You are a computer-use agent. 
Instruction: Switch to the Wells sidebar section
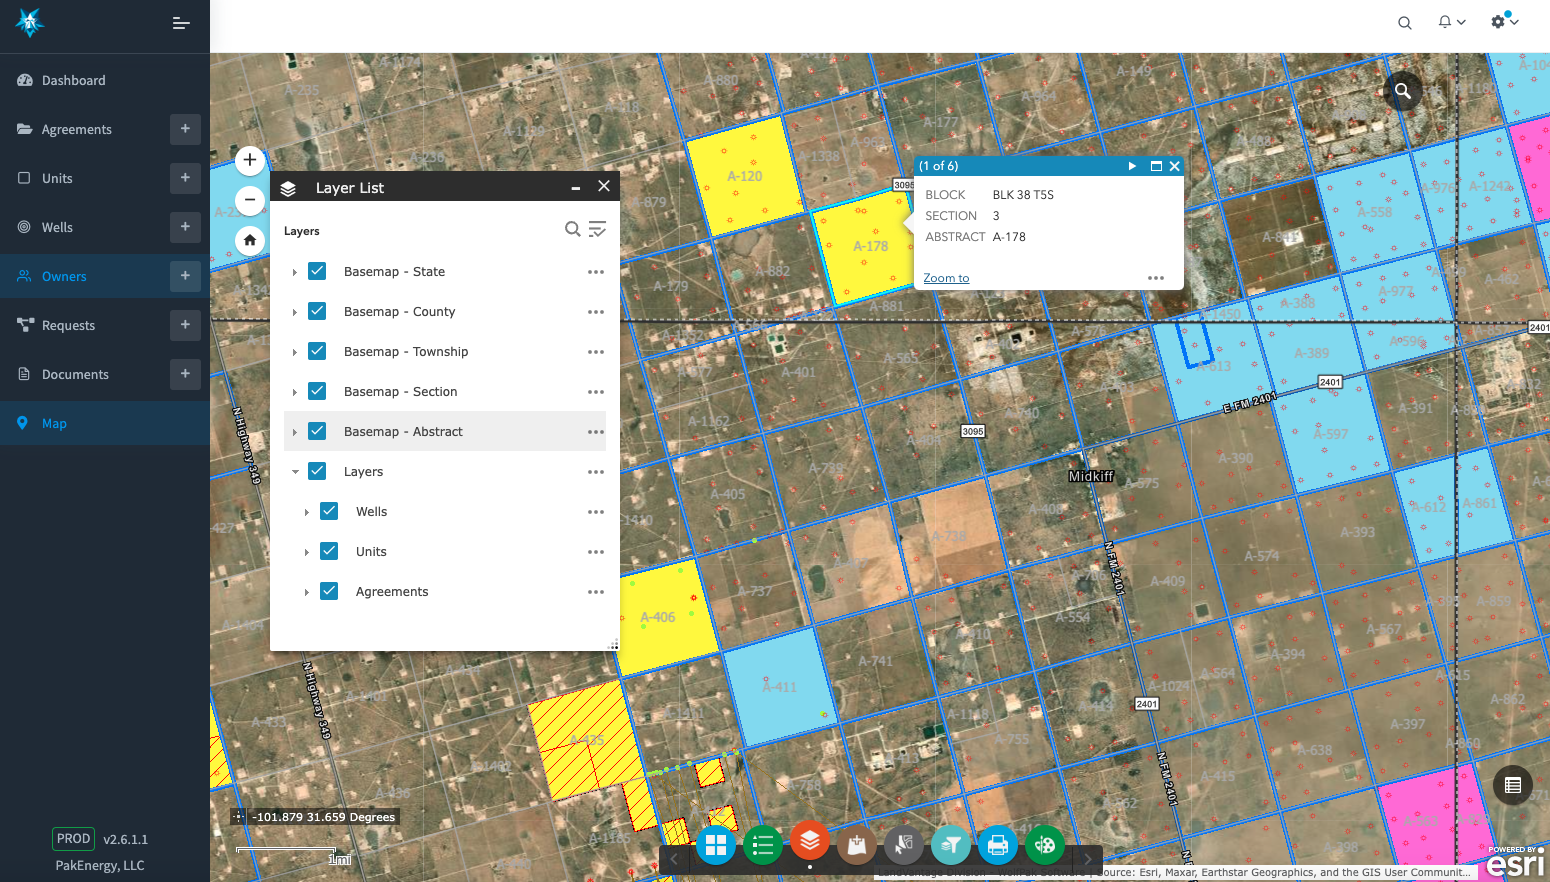[57, 227]
